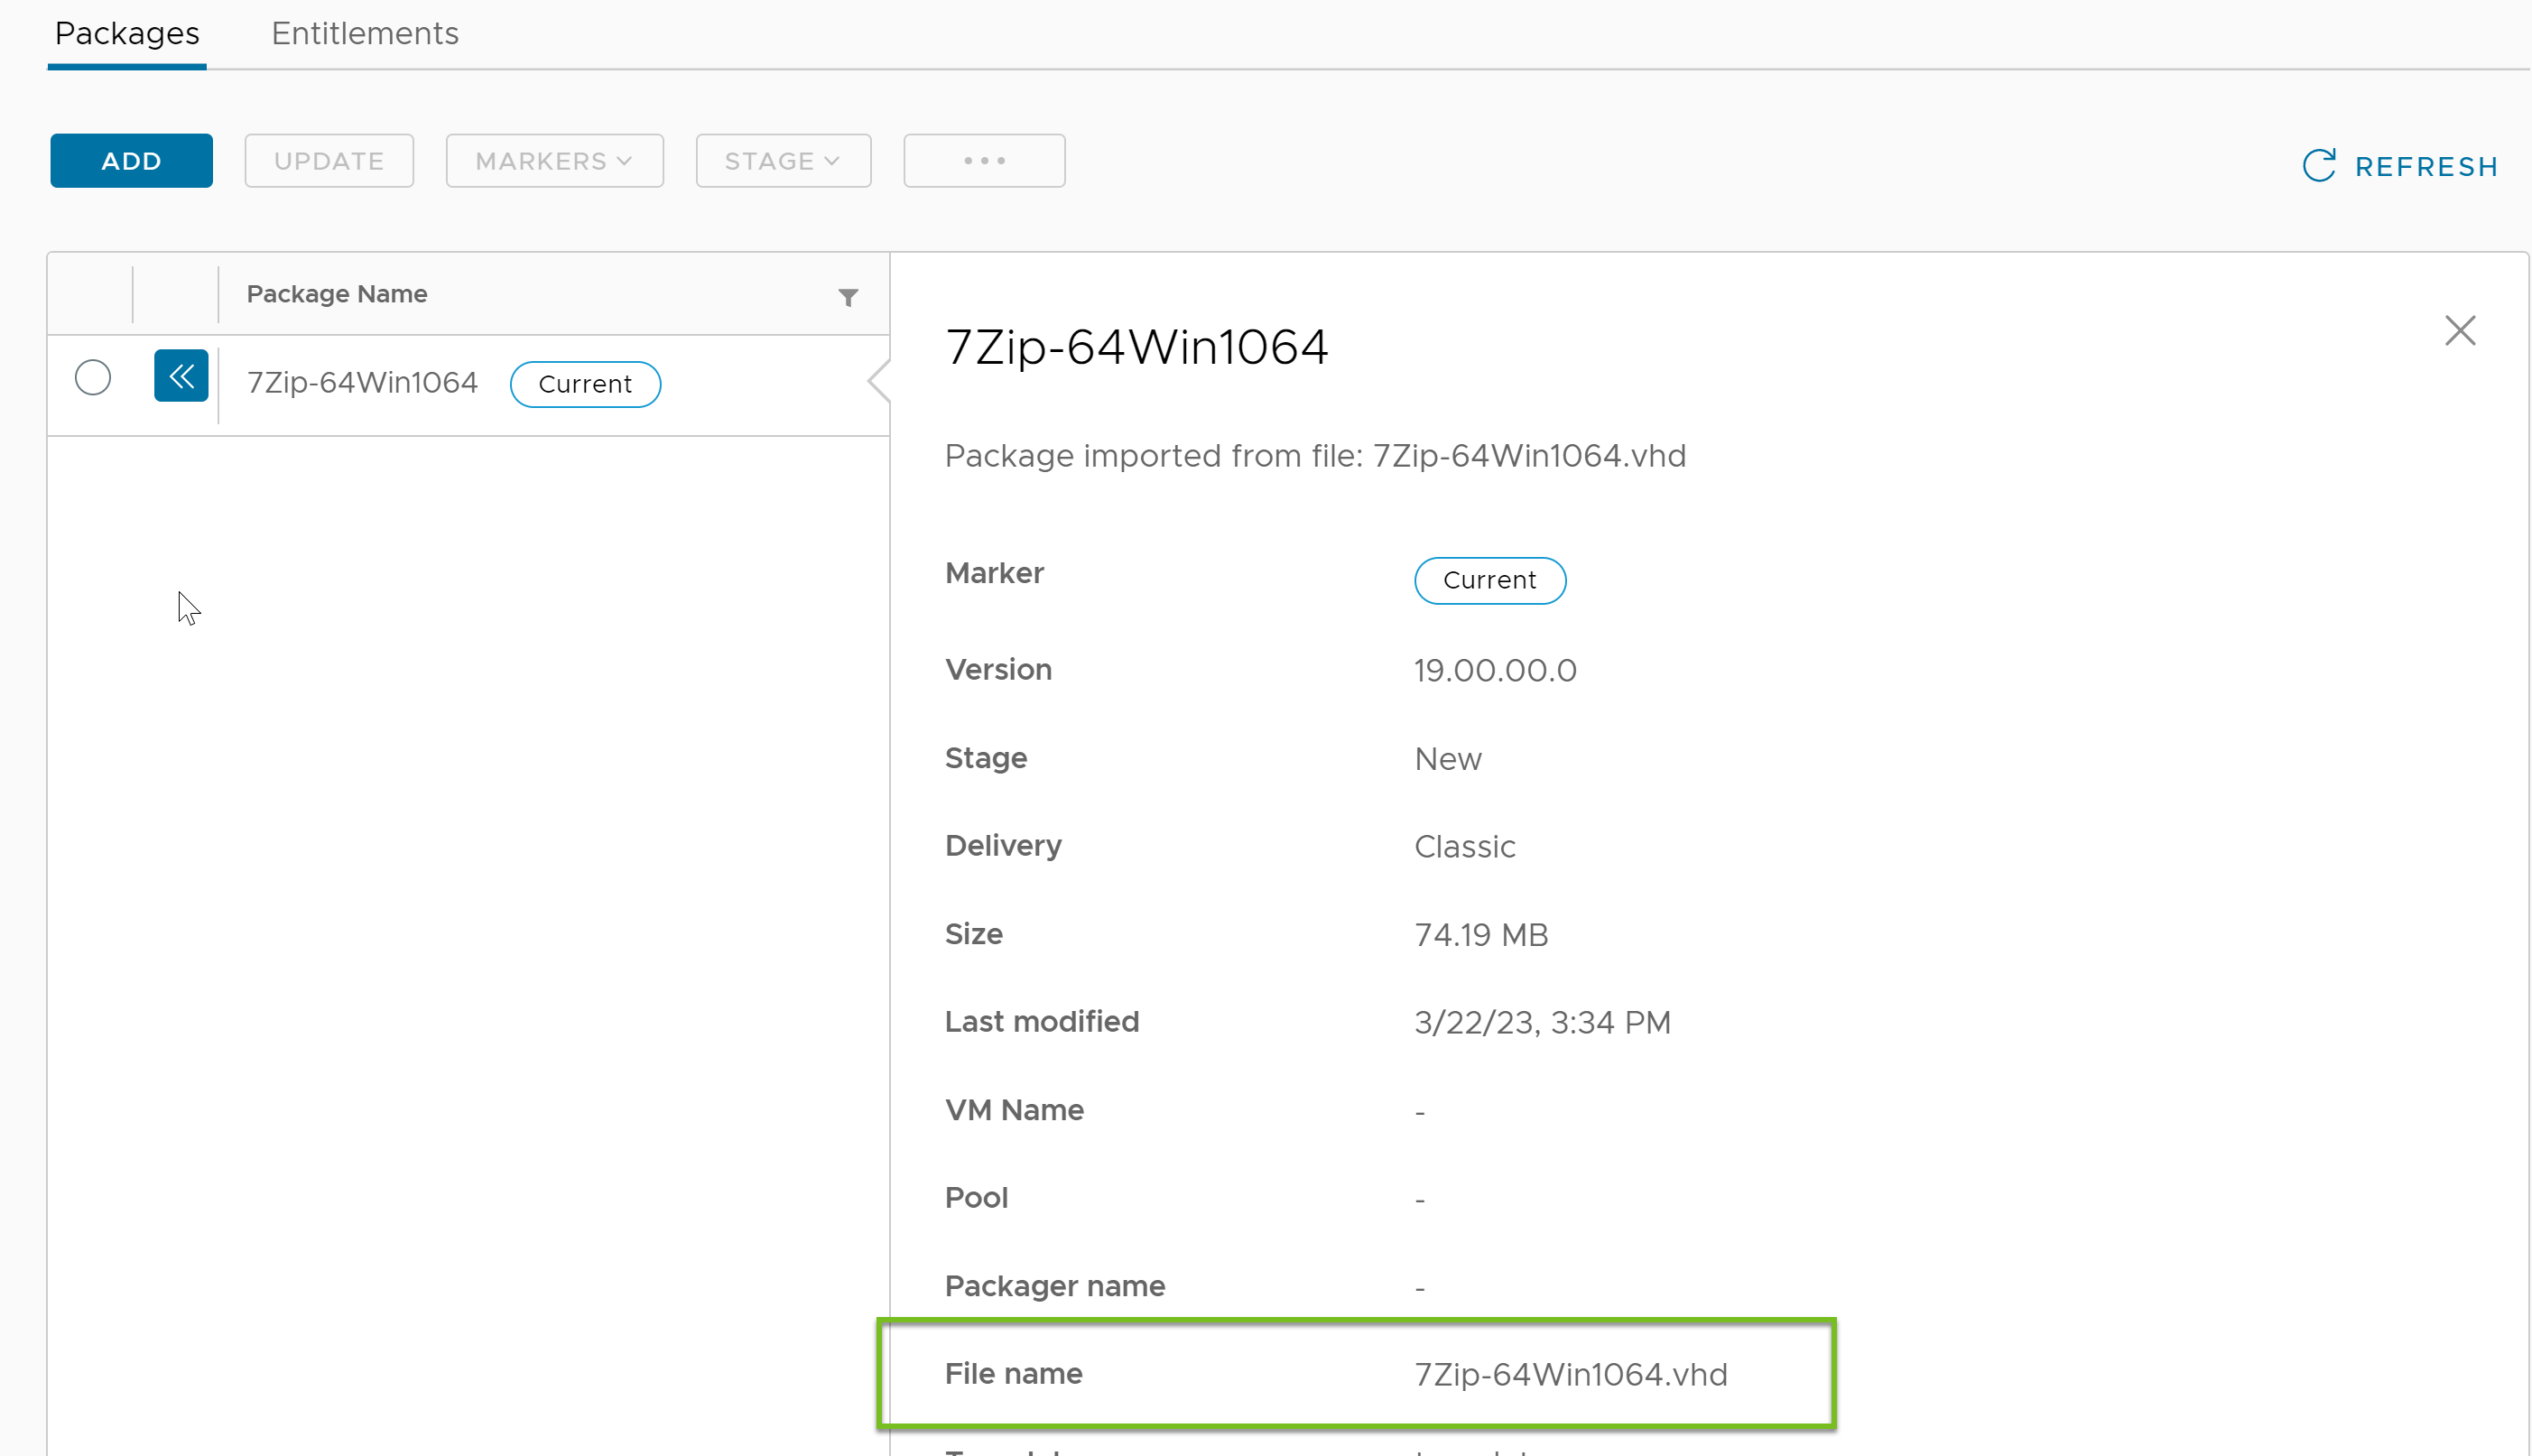This screenshot has height=1456, width=2532.
Task: Switch to the Entitlements tab
Action: [365, 34]
